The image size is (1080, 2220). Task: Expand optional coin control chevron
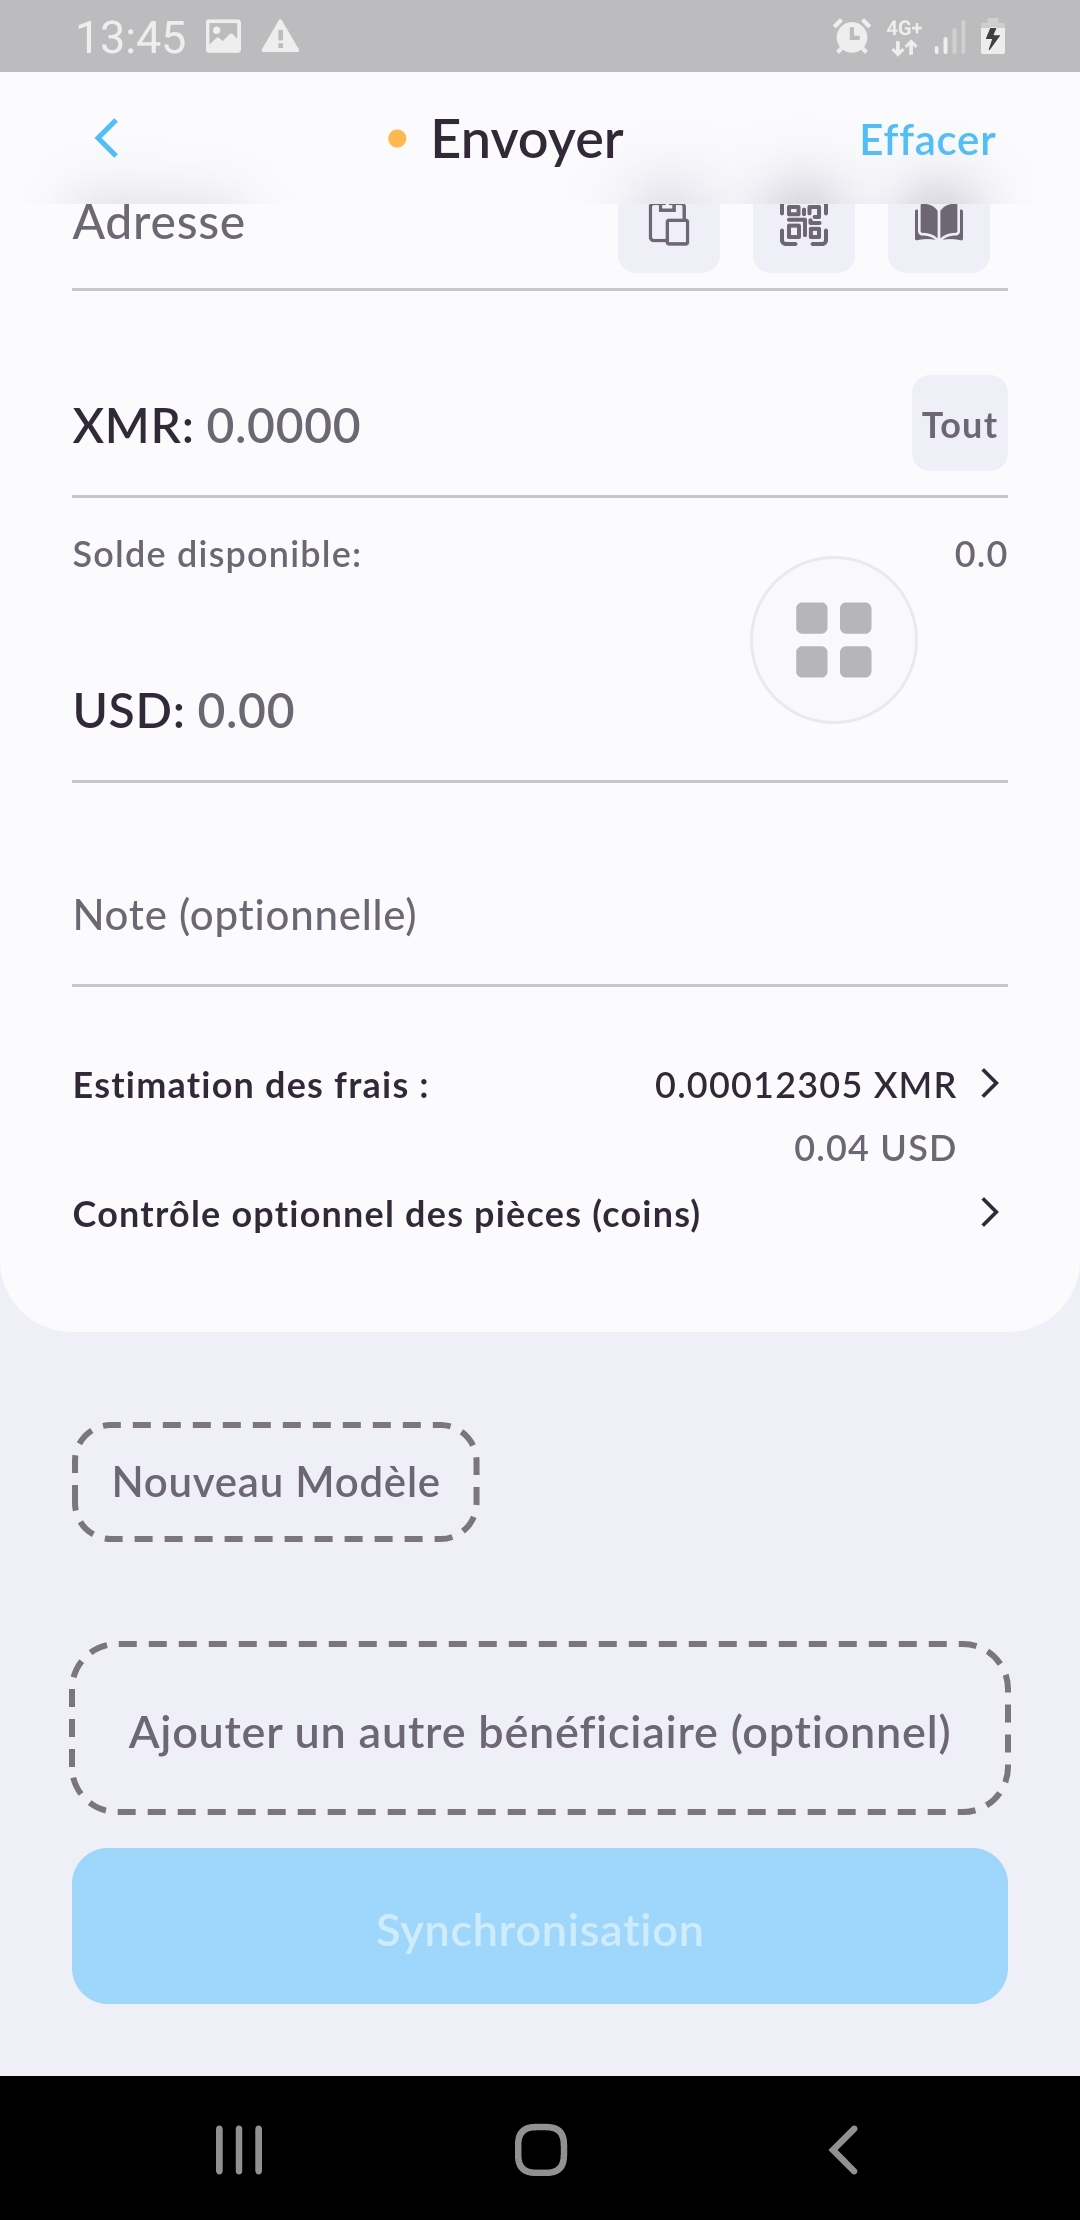click(x=989, y=1213)
